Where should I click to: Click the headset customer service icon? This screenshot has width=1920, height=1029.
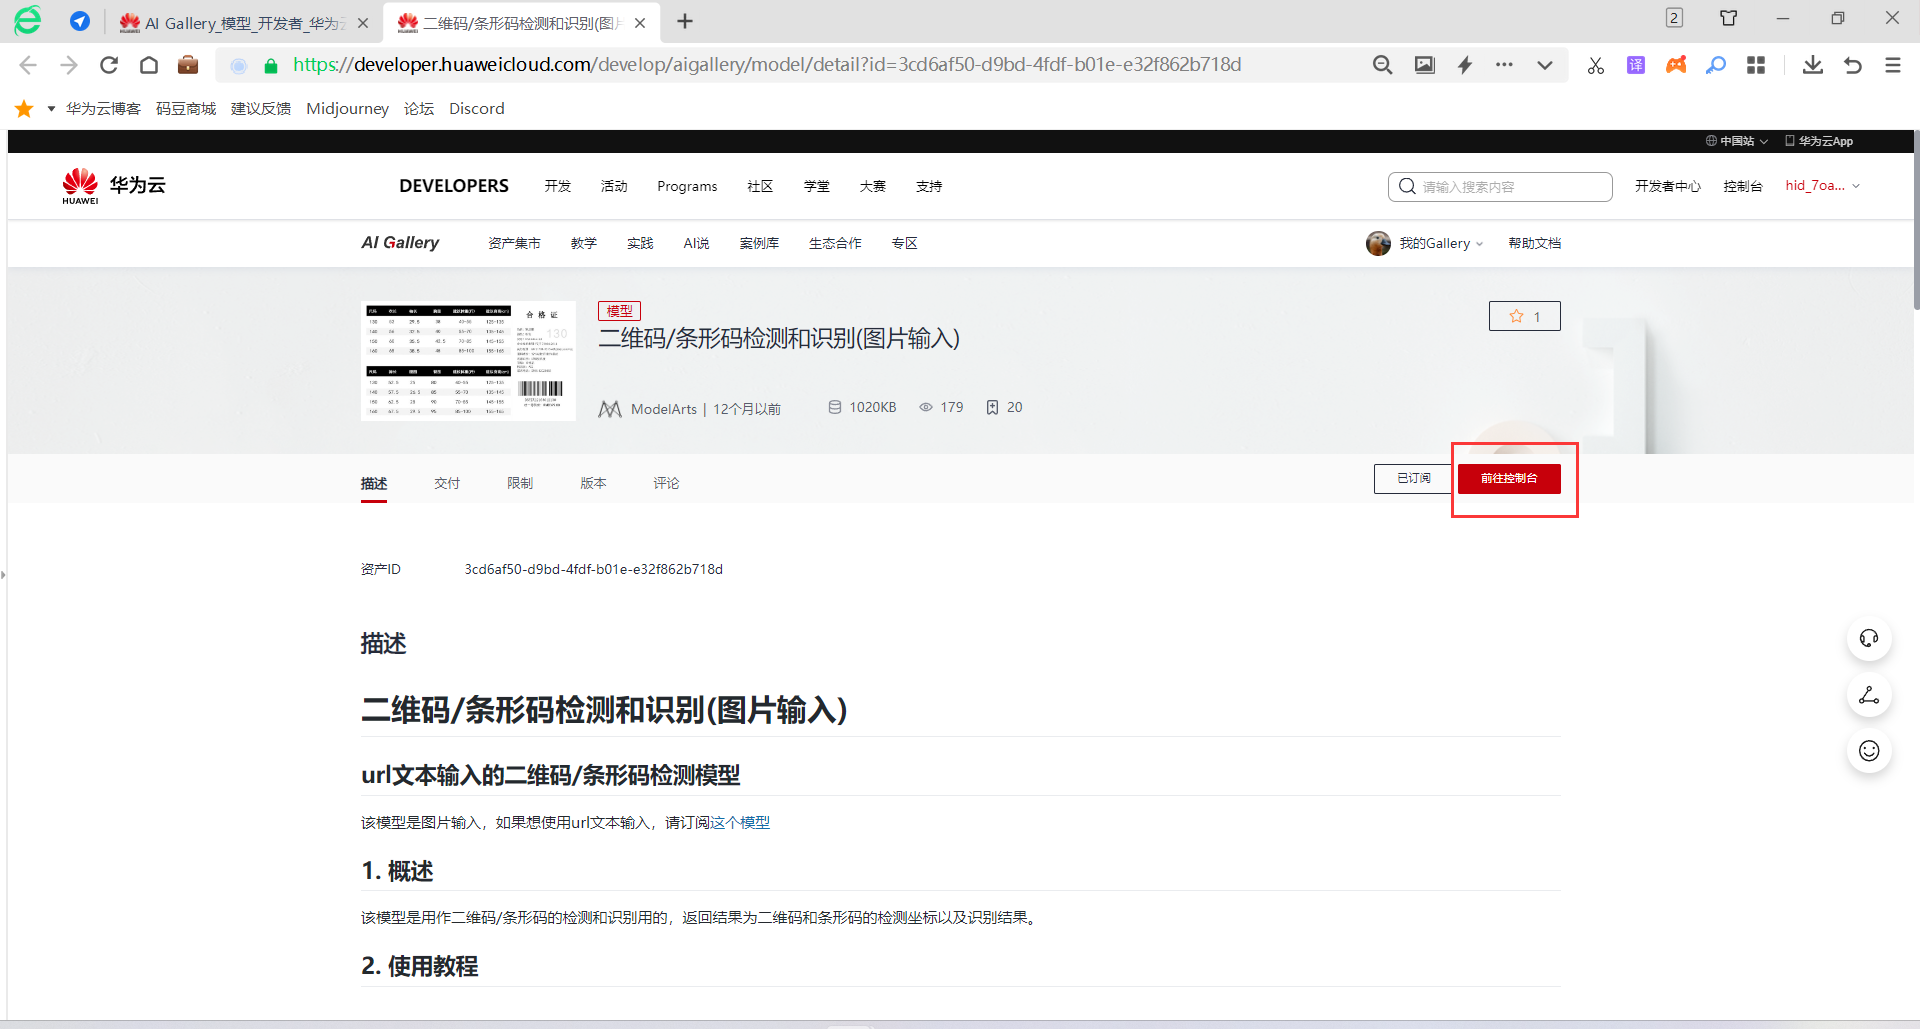[1869, 638]
